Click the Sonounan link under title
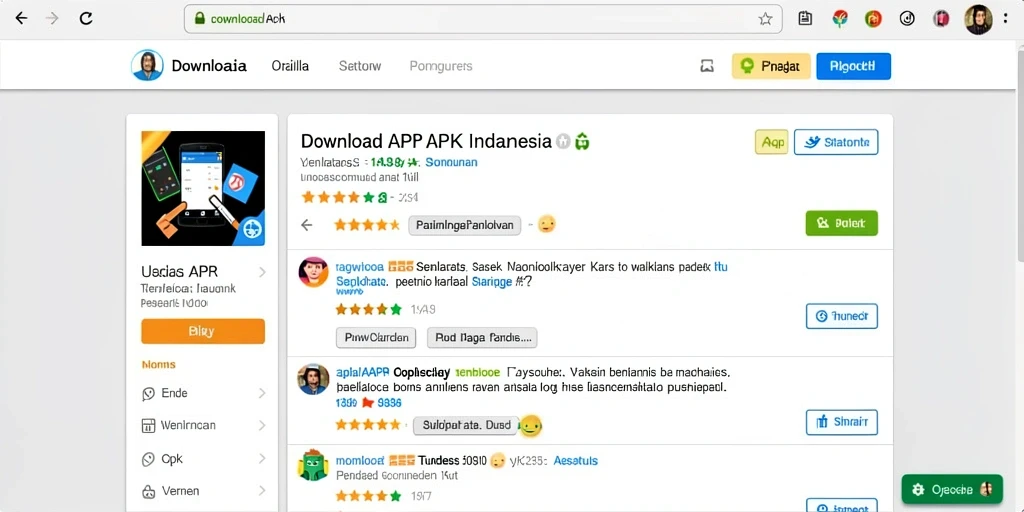Viewport: 1024px width, 512px height. pyautogui.click(x=451, y=162)
